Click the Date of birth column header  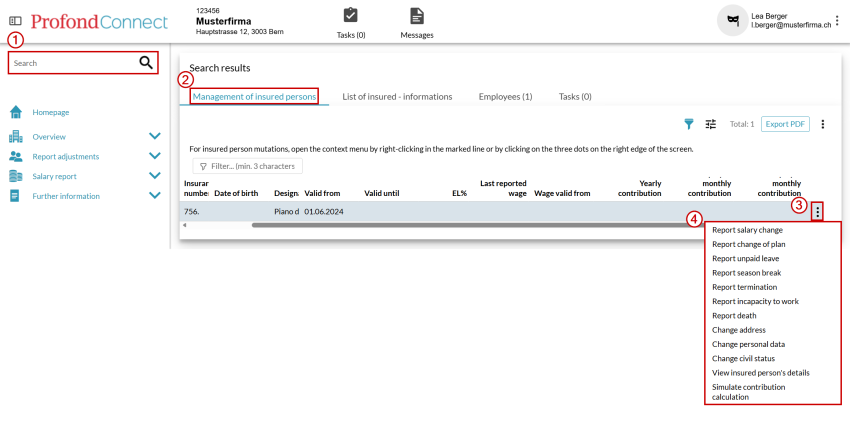click(x=236, y=193)
